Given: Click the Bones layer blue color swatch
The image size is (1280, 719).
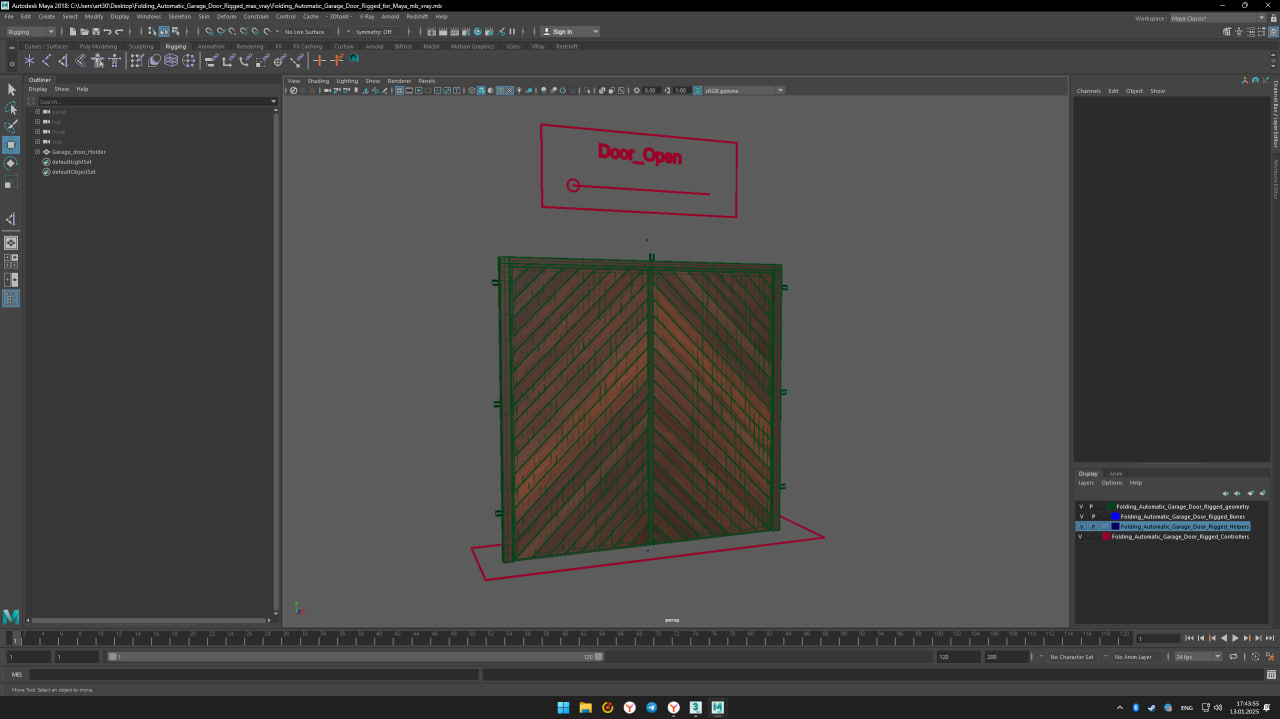Looking at the screenshot, I should [x=1115, y=517].
